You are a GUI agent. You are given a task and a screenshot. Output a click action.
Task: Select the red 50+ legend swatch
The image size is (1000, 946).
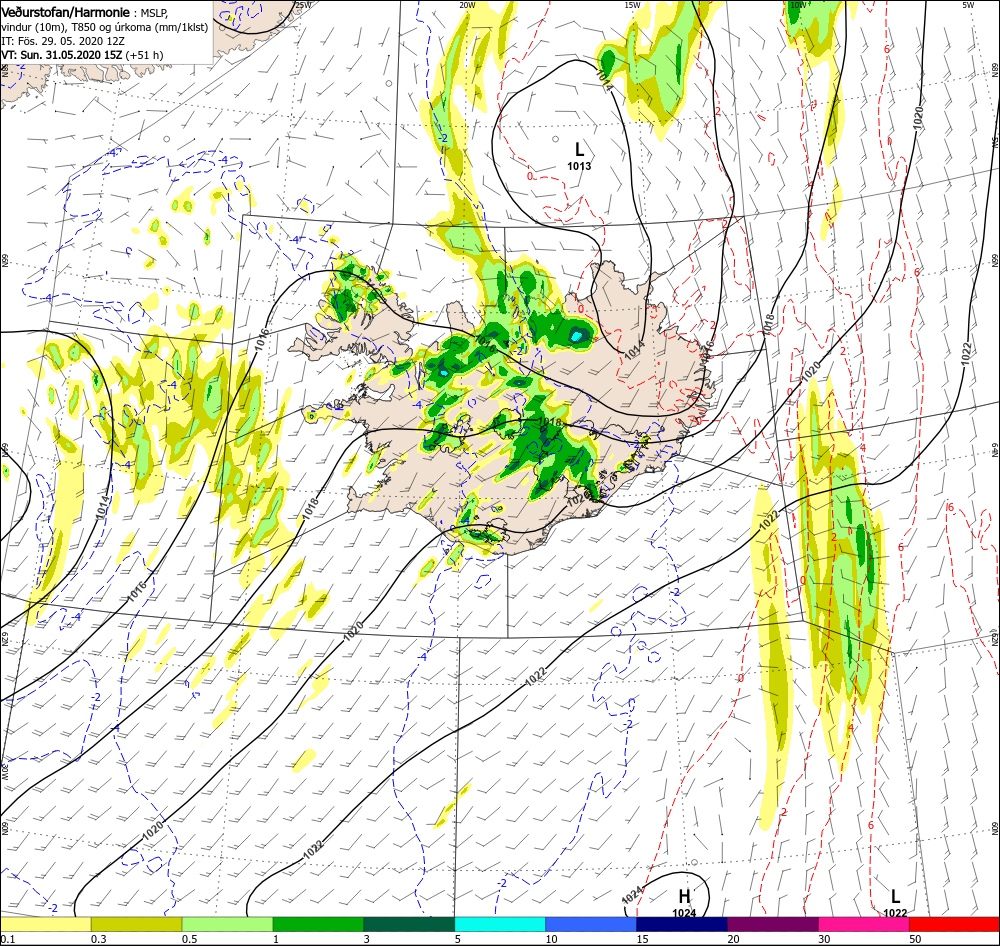pyautogui.click(x=955, y=925)
